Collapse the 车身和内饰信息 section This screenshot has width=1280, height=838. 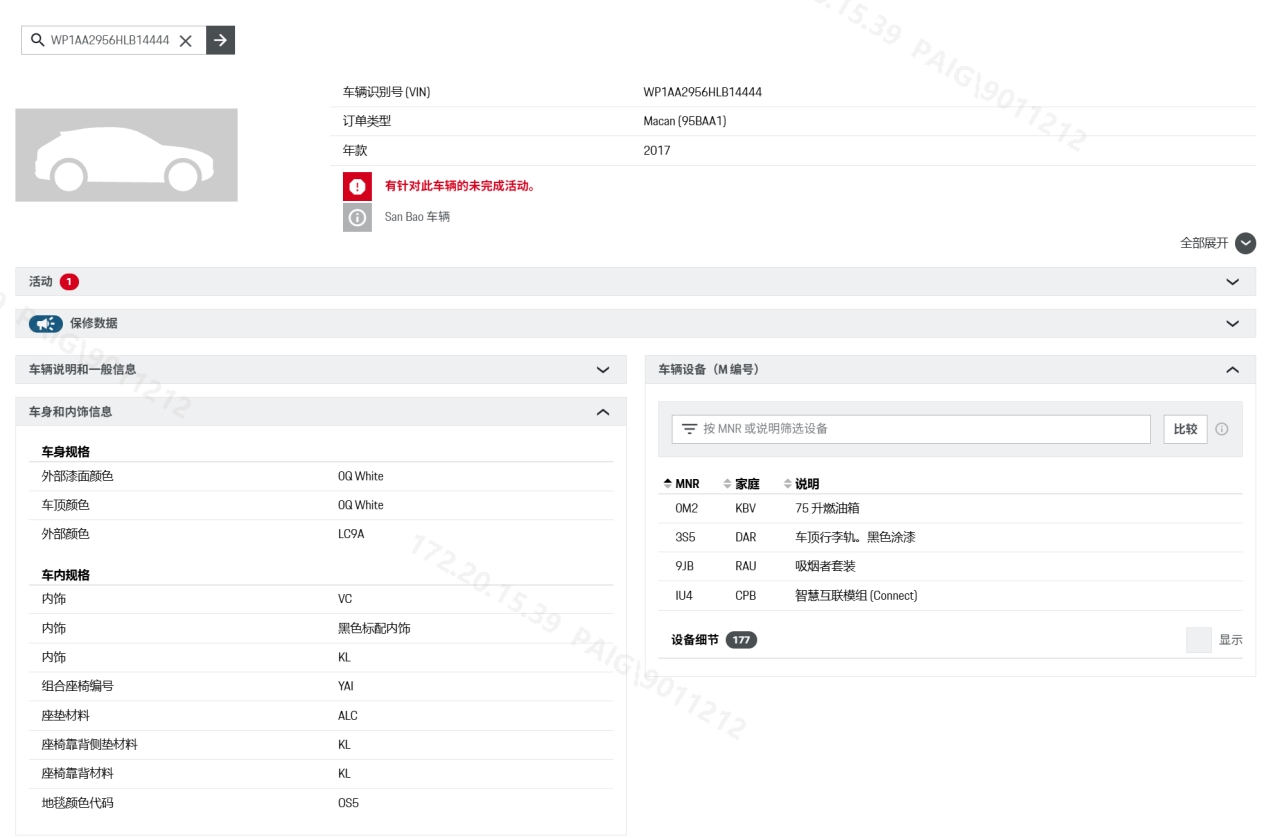603,412
